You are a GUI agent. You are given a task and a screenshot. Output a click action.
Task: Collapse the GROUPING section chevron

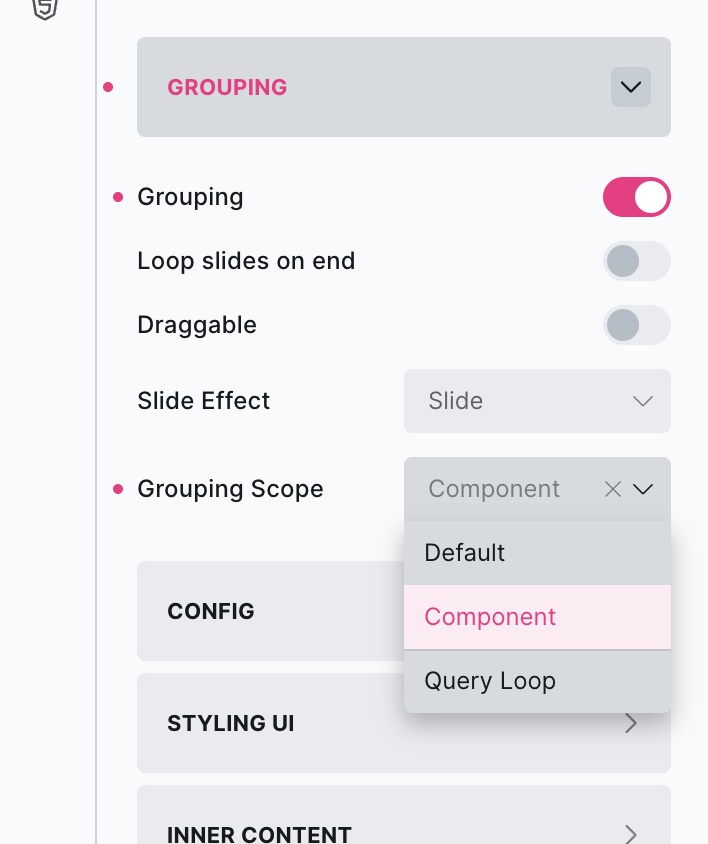[x=630, y=87]
